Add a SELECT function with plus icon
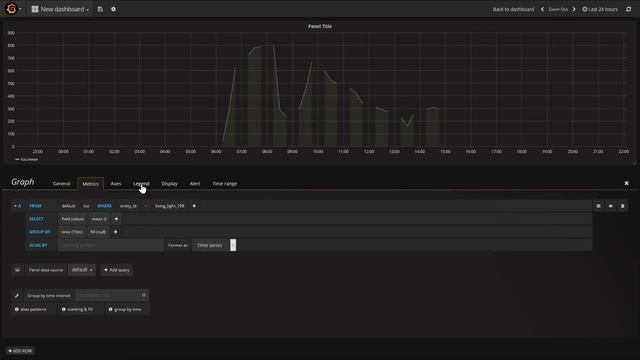This screenshot has width=640, height=360. point(116,219)
